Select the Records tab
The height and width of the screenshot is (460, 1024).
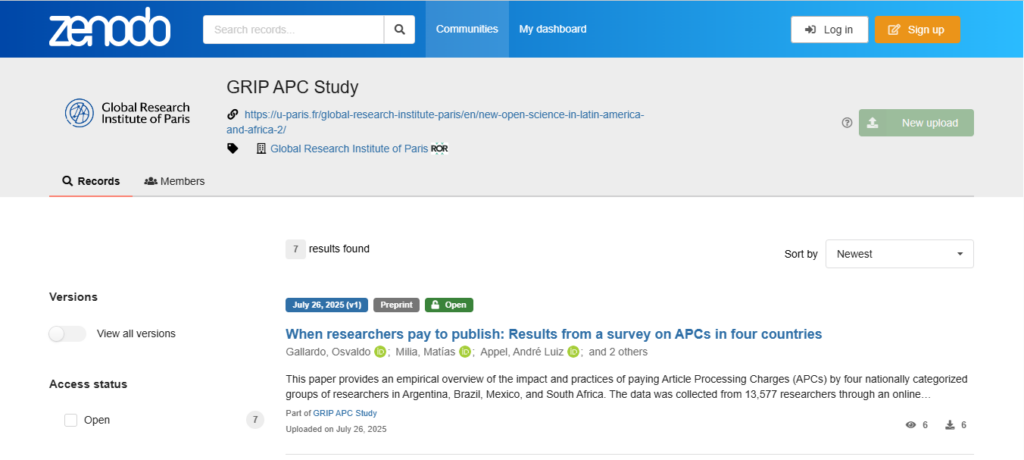[91, 181]
